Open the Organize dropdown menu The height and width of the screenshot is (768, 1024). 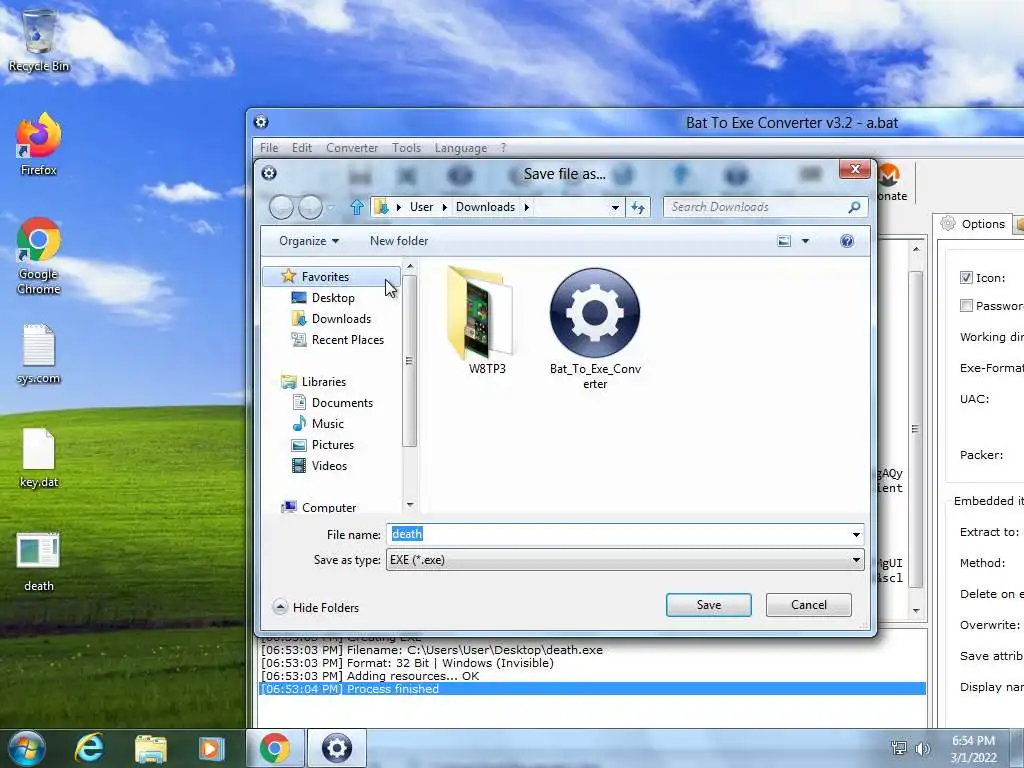309,241
